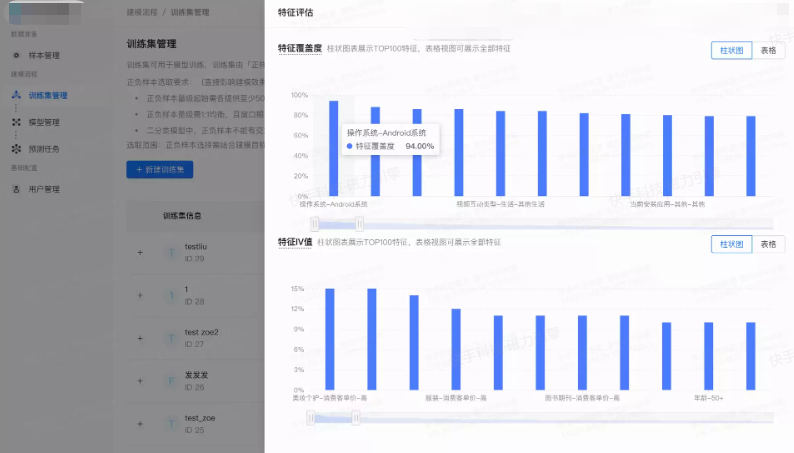Image resolution: width=794 pixels, height=453 pixels.
Task: Click the 训练集信息 column header
Action: pyautogui.click(x=182, y=216)
